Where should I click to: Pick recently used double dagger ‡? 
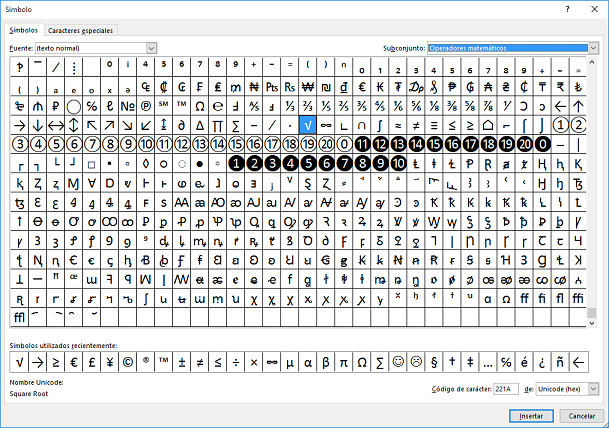pos(470,362)
